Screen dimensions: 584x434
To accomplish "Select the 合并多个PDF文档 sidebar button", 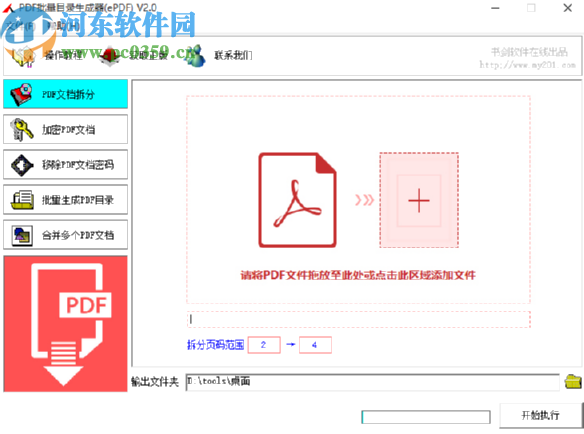I will pos(66,235).
